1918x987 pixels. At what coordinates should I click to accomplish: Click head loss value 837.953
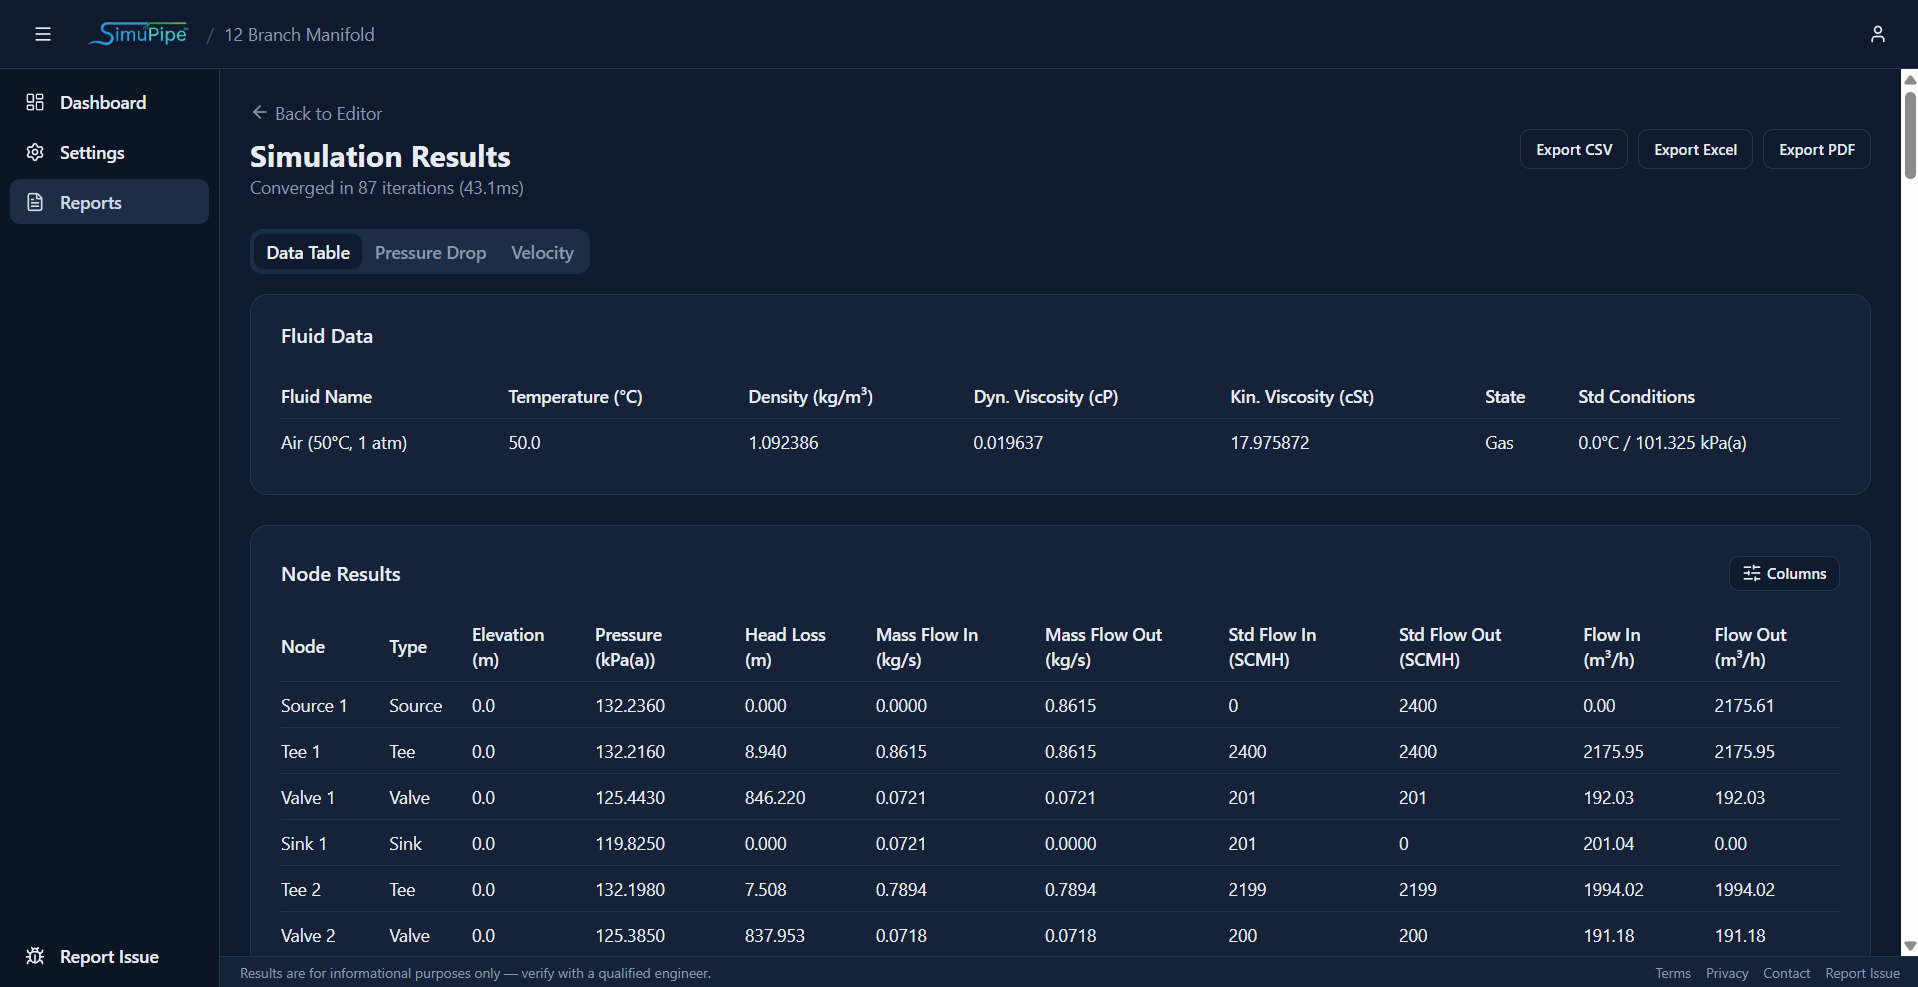tap(775, 935)
